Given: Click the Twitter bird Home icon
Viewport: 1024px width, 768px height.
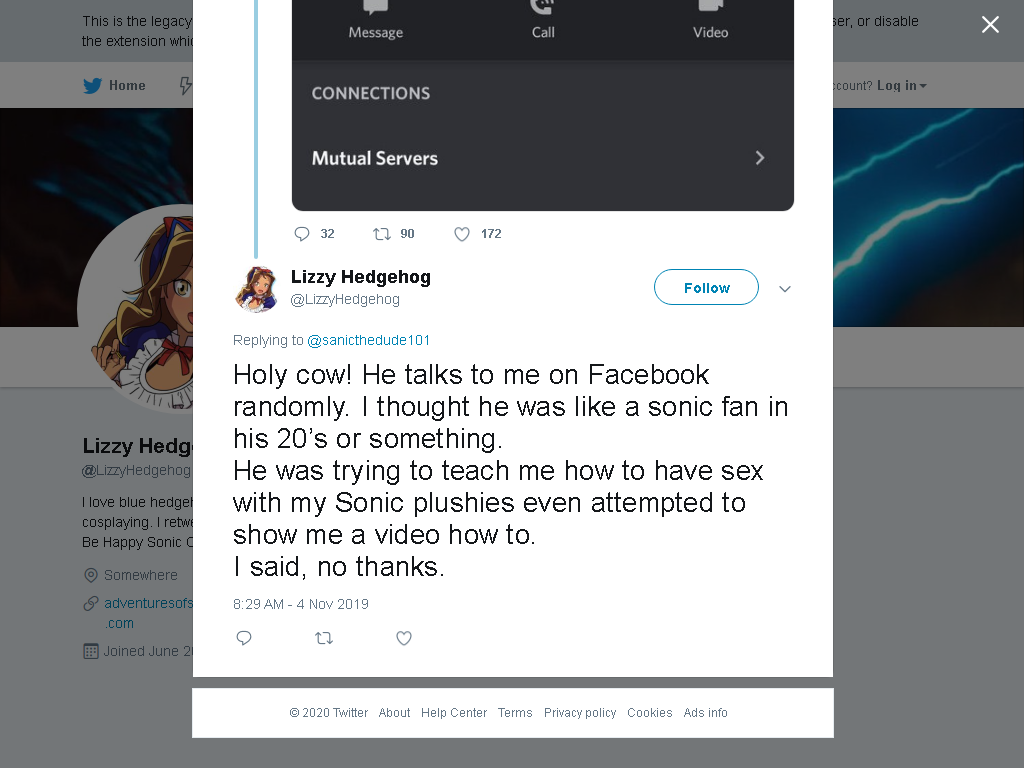Looking at the screenshot, I should pyautogui.click(x=93, y=86).
